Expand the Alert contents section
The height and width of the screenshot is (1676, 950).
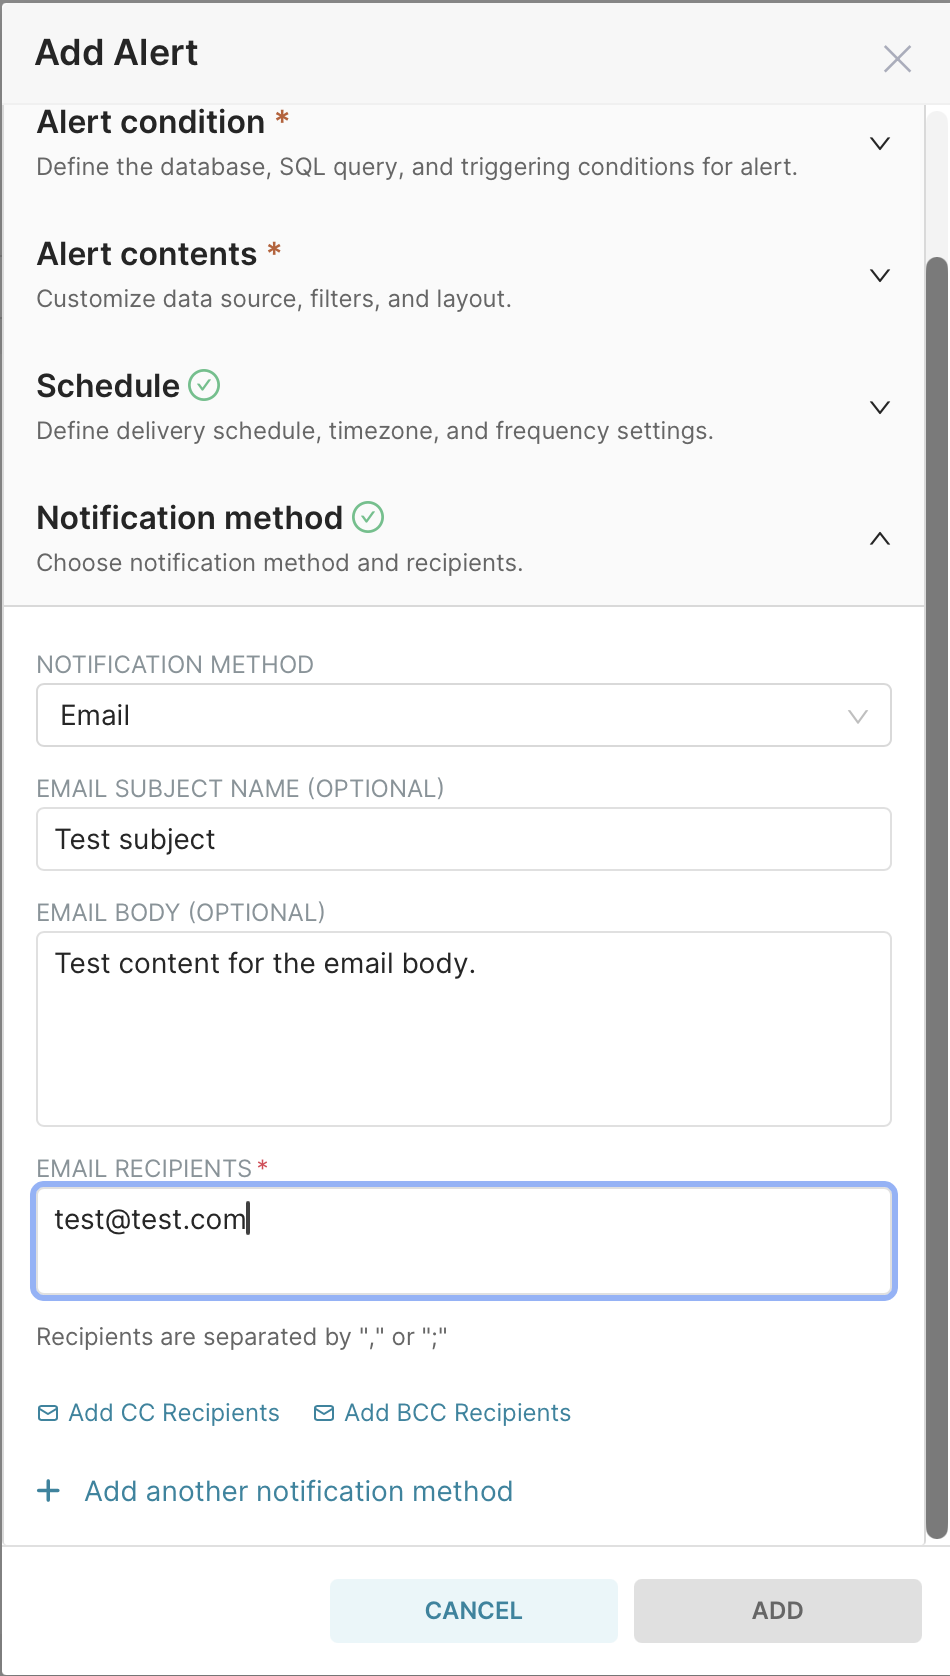point(879,275)
